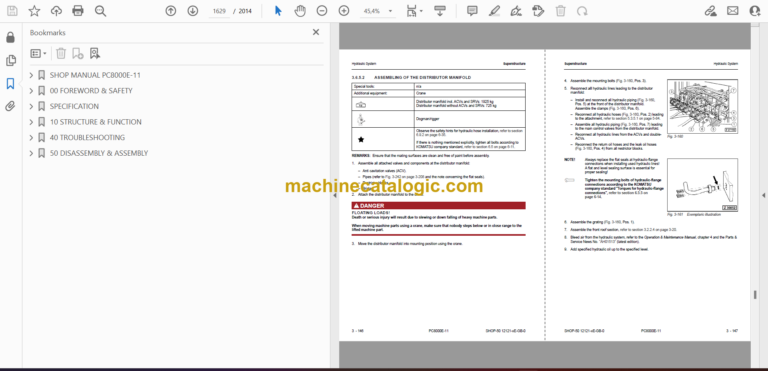
Task: Select 50 DISASSEMBLY & ASSEMBLY bookmark
Action: click(98, 153)
